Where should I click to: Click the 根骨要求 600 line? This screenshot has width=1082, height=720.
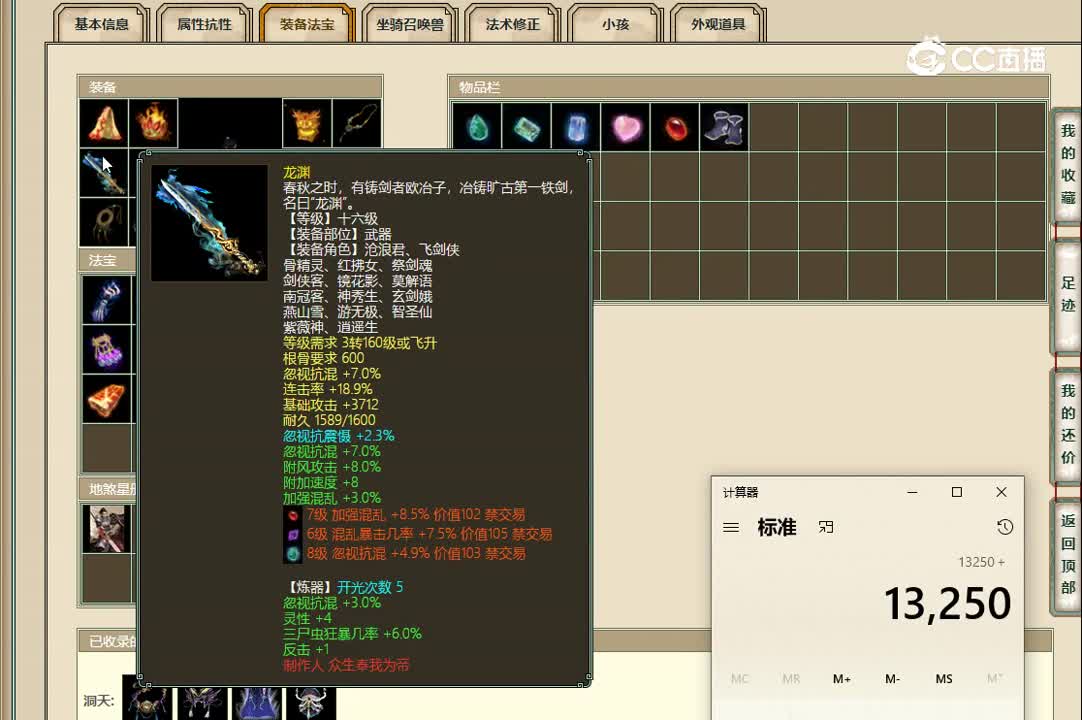324,358
